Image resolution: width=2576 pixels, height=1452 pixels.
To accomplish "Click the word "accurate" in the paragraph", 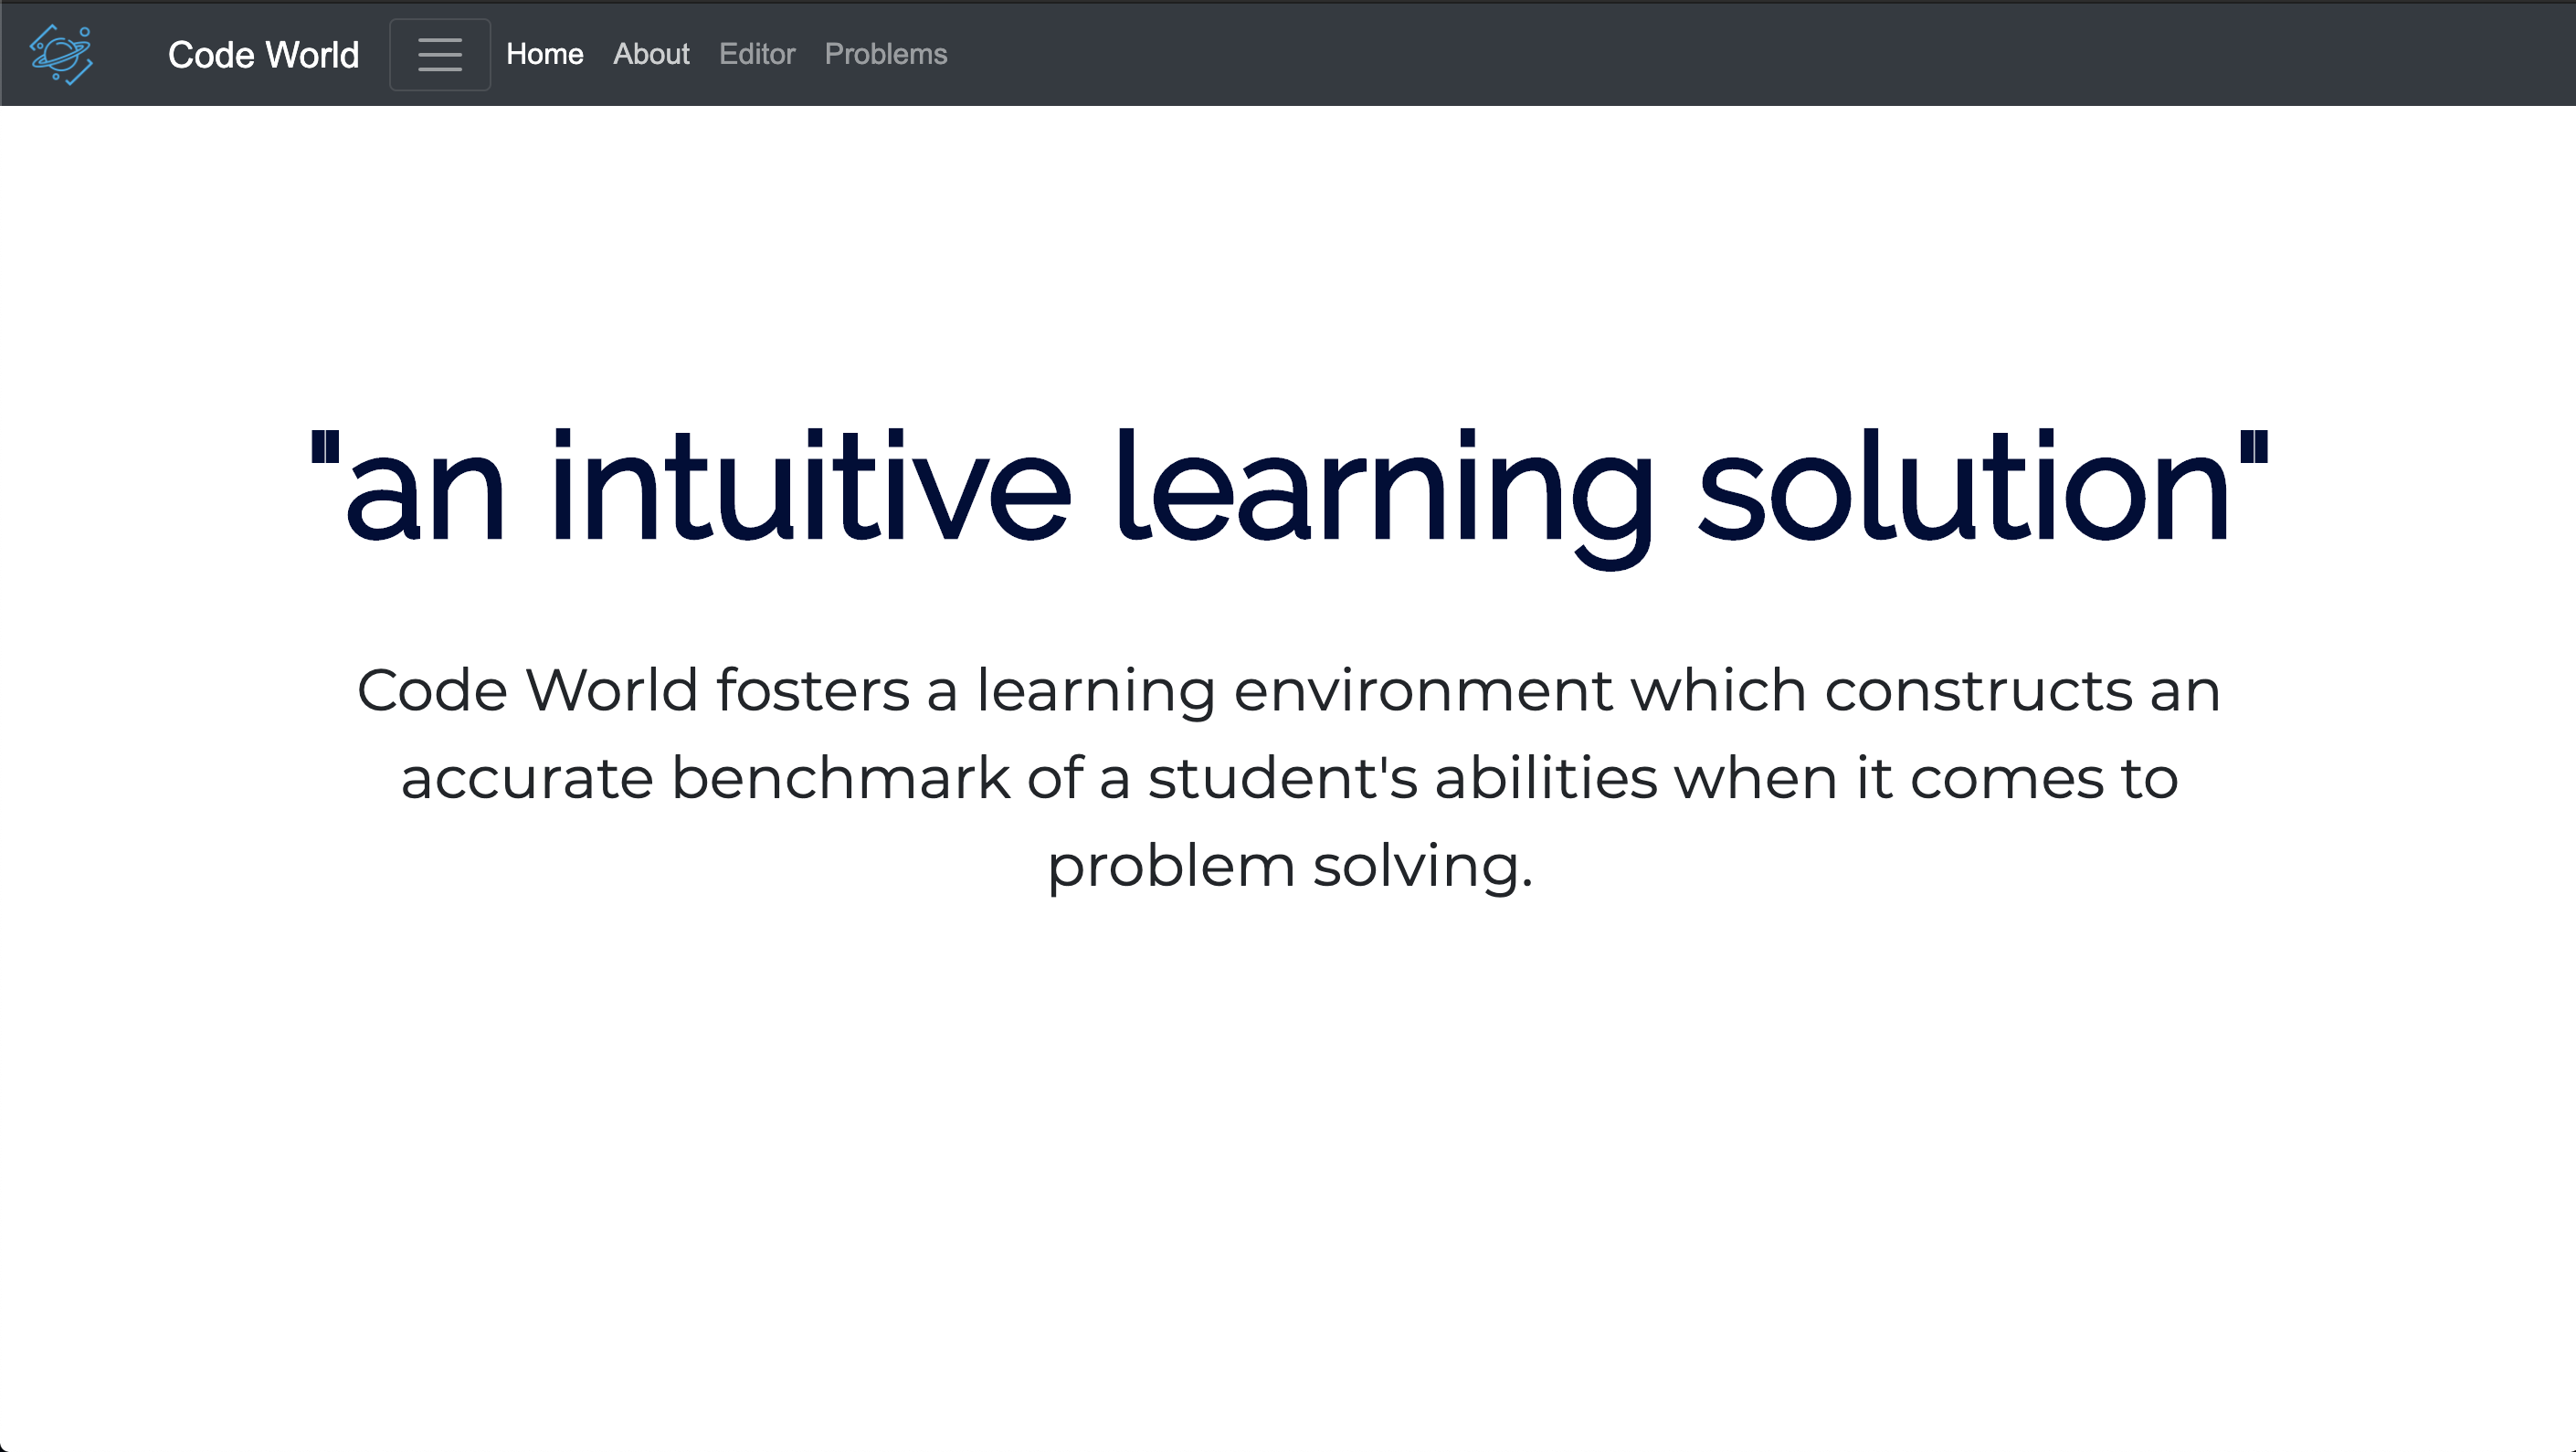I will coord(527,778).
